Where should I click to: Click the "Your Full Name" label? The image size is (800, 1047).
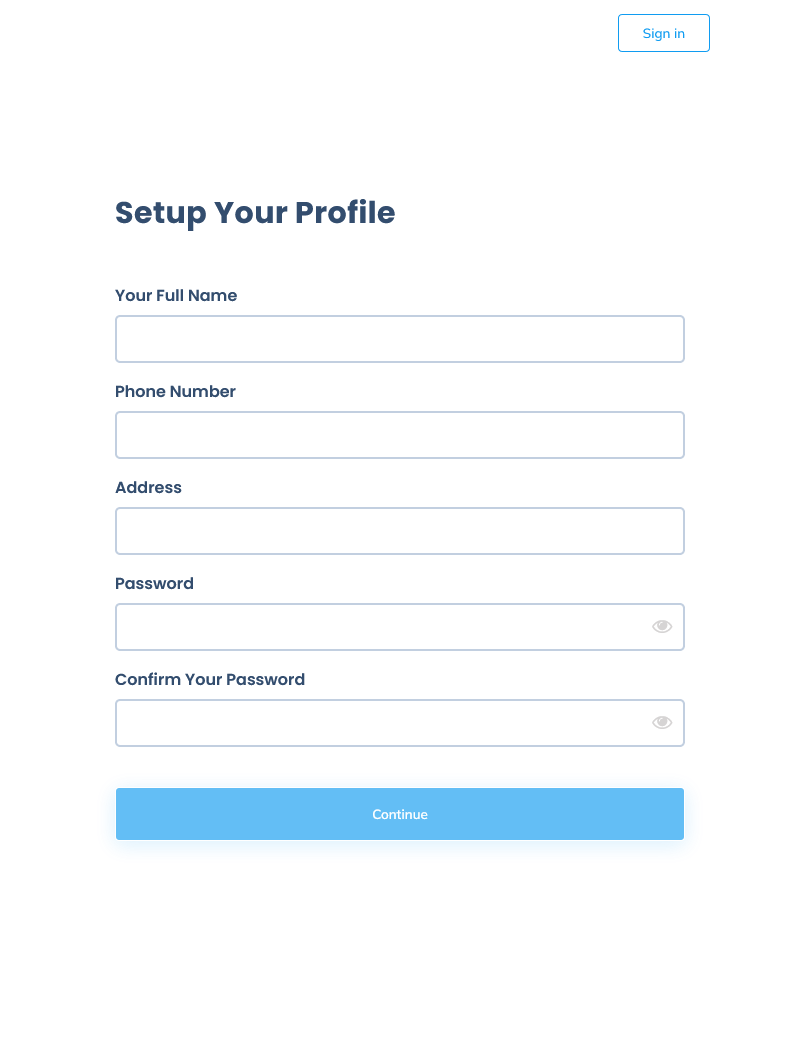[x=176, y=295]
